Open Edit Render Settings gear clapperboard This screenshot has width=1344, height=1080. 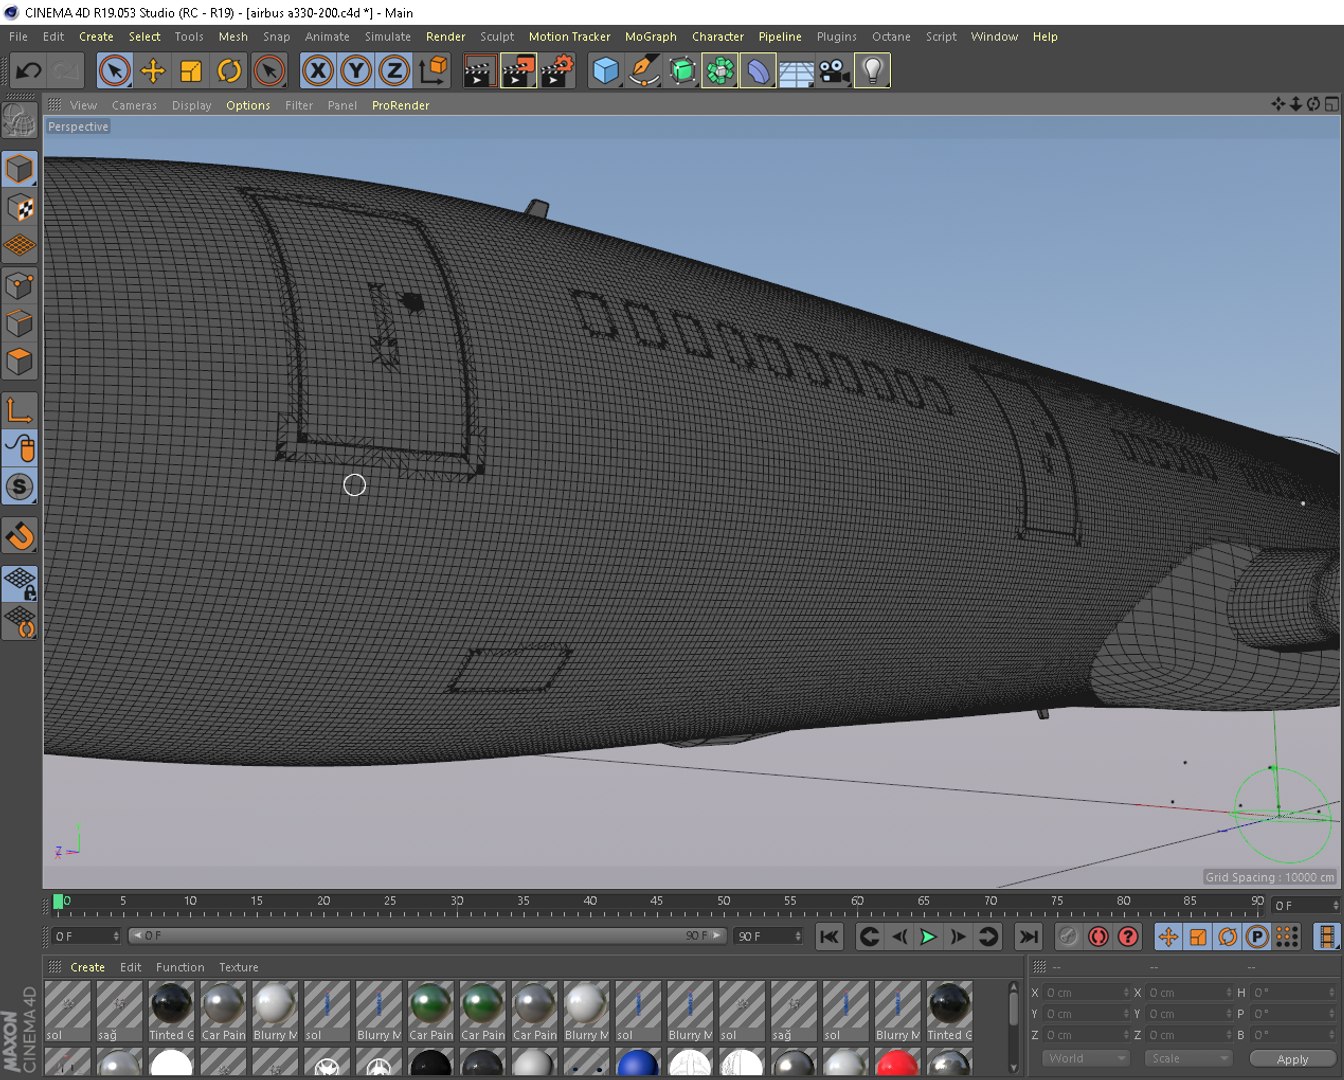pos(558,71)
